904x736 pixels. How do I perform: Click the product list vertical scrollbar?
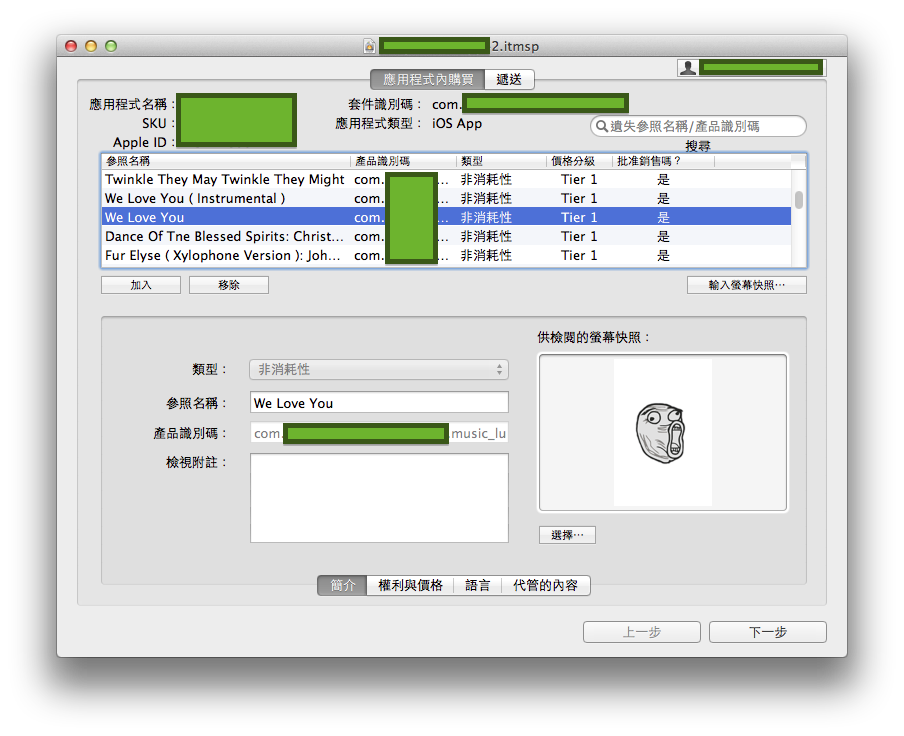[799, 200]
